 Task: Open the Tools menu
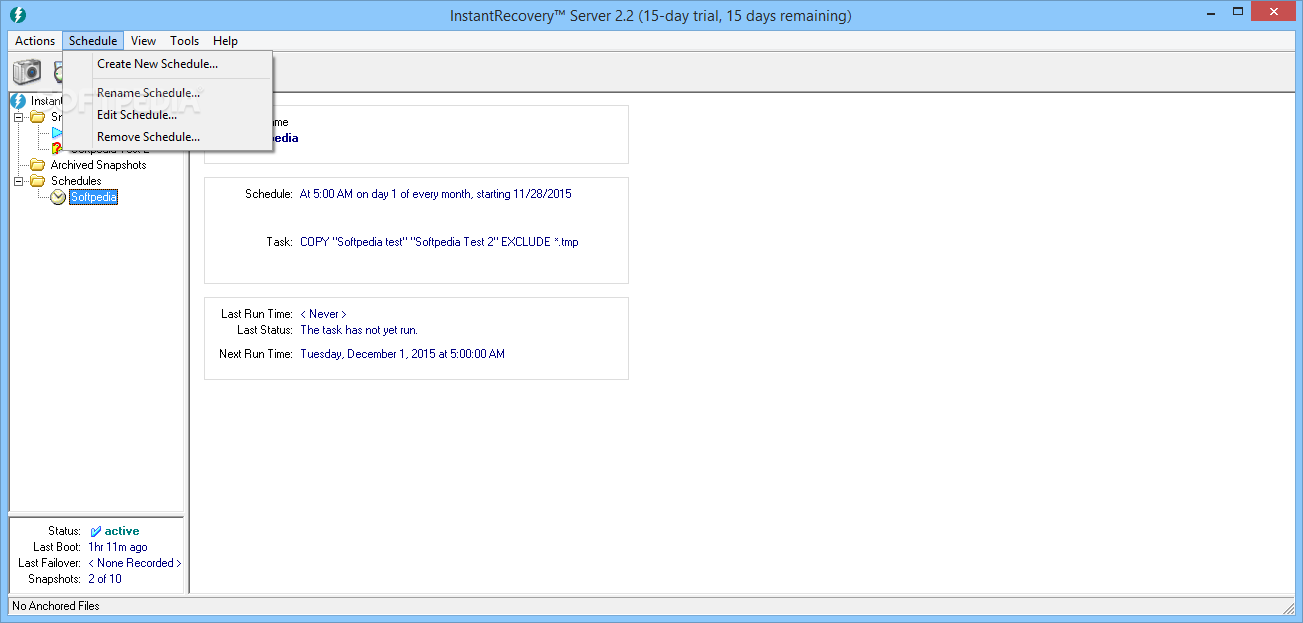[184, 41]
